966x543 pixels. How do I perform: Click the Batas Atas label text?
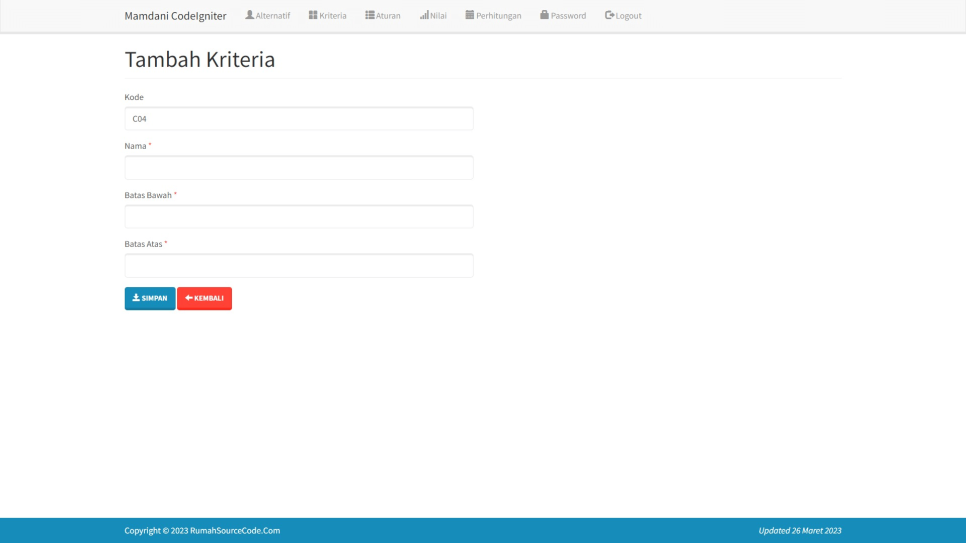point(143,244)
